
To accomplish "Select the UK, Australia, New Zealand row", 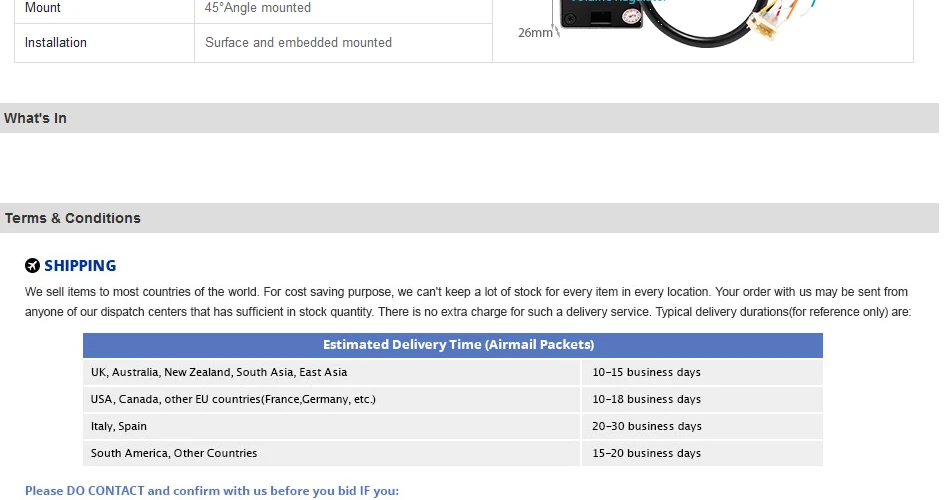I will pyautogui.click(x=453, y=372).
